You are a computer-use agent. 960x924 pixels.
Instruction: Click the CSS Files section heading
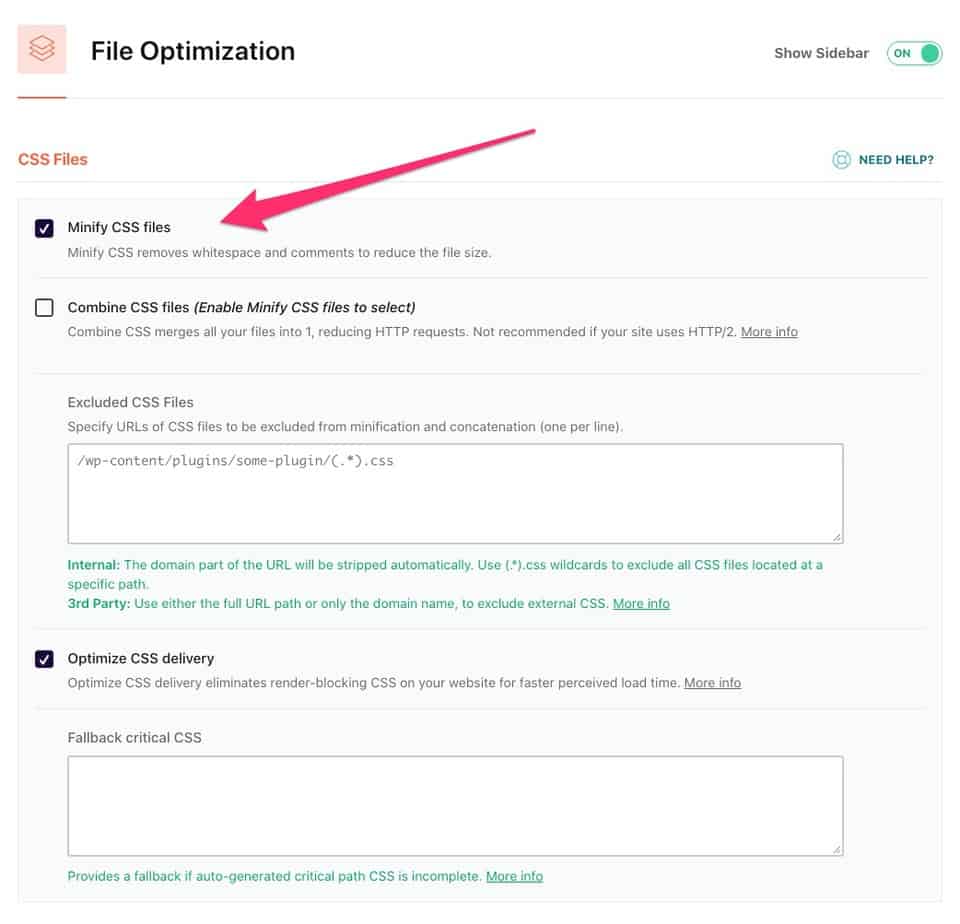(x=52, y=159)
